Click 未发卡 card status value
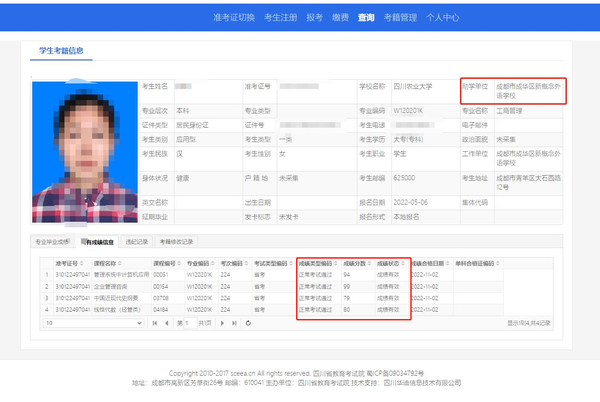Image resolution: width=600 pixels, height=402 pixels. click(289, 217)
